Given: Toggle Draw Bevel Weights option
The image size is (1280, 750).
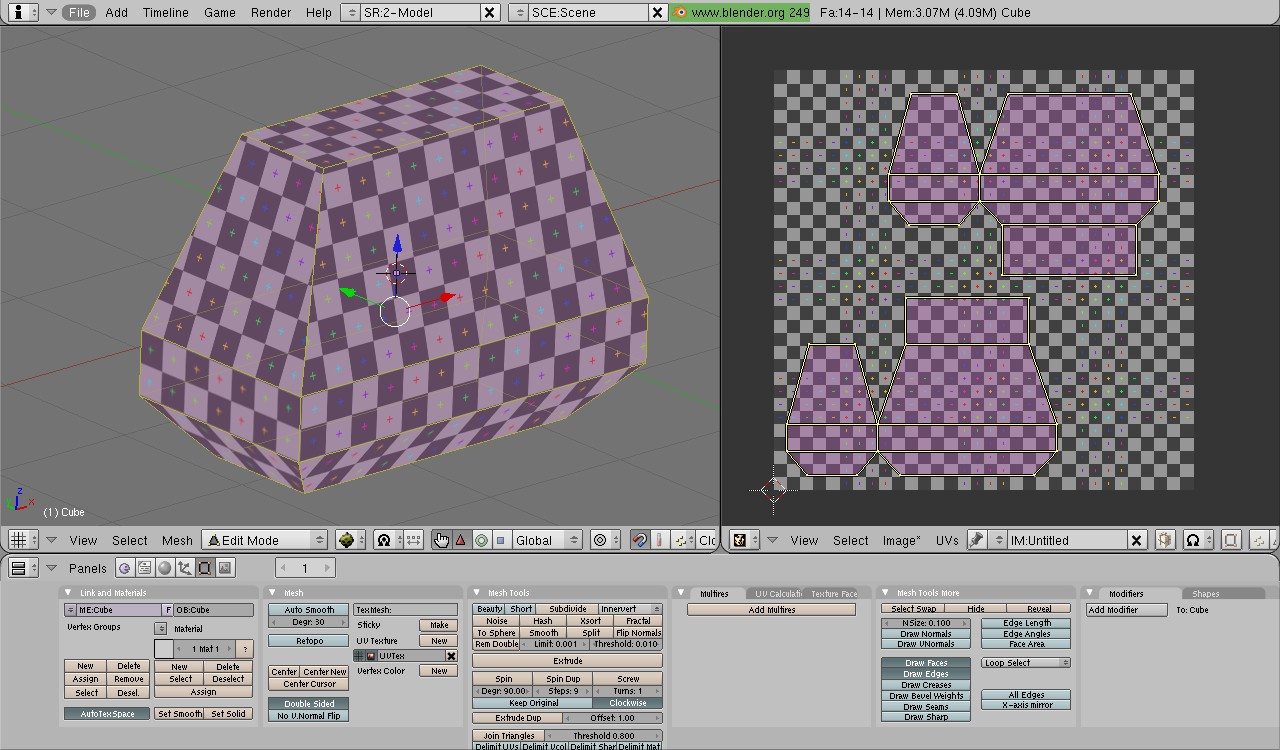Looking at the screenshot, I should [x=926, y=696].
